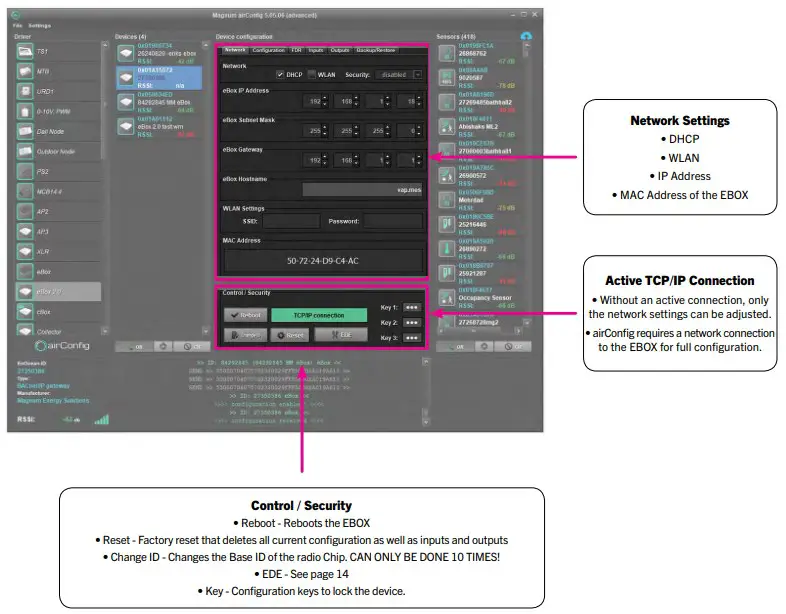Click the eBox Gateway second octet field
The height and width of the screenshot is (614, 786).
click(x=347, y=160)
